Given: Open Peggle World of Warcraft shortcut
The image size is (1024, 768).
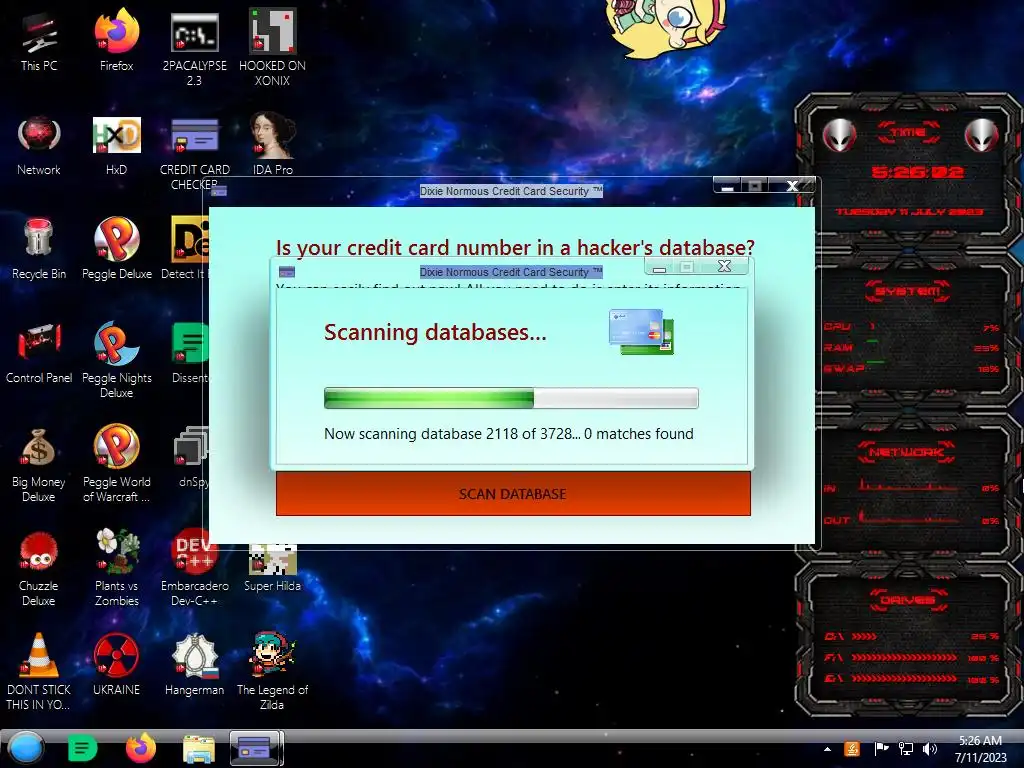Looking at the screenshot, I should click(116, 463).
